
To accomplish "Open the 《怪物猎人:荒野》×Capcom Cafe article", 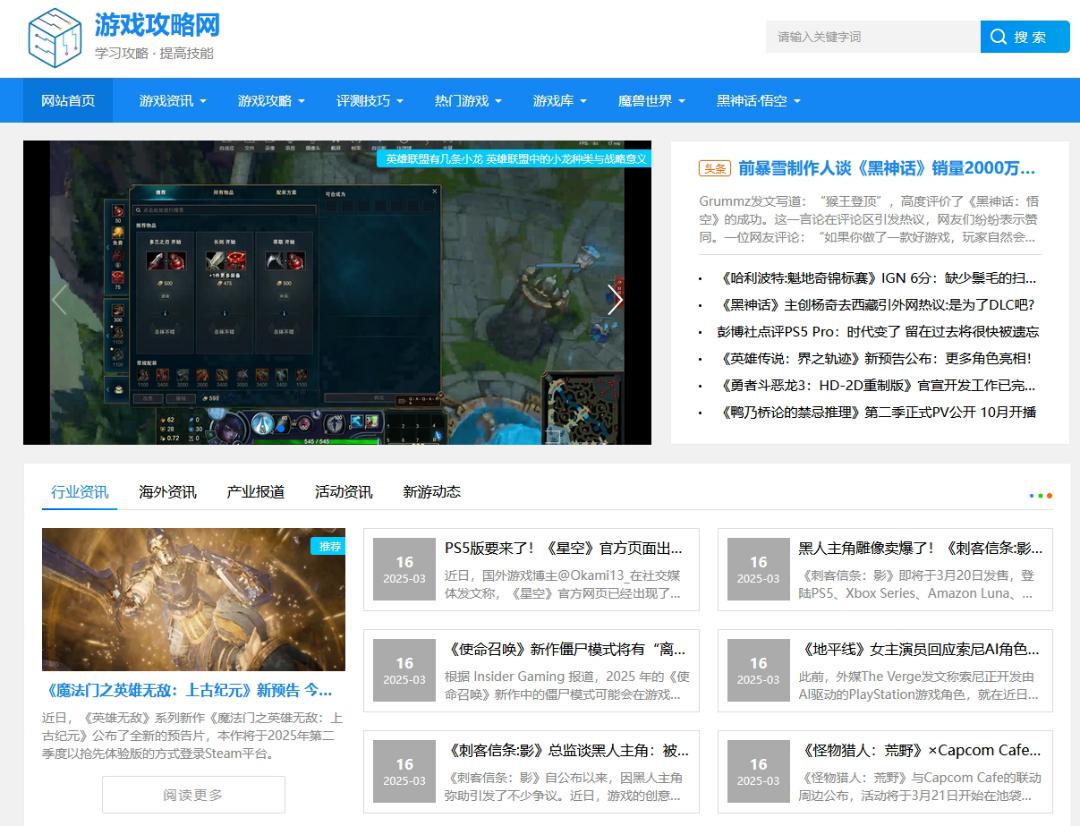I will (x=921, y=751).
